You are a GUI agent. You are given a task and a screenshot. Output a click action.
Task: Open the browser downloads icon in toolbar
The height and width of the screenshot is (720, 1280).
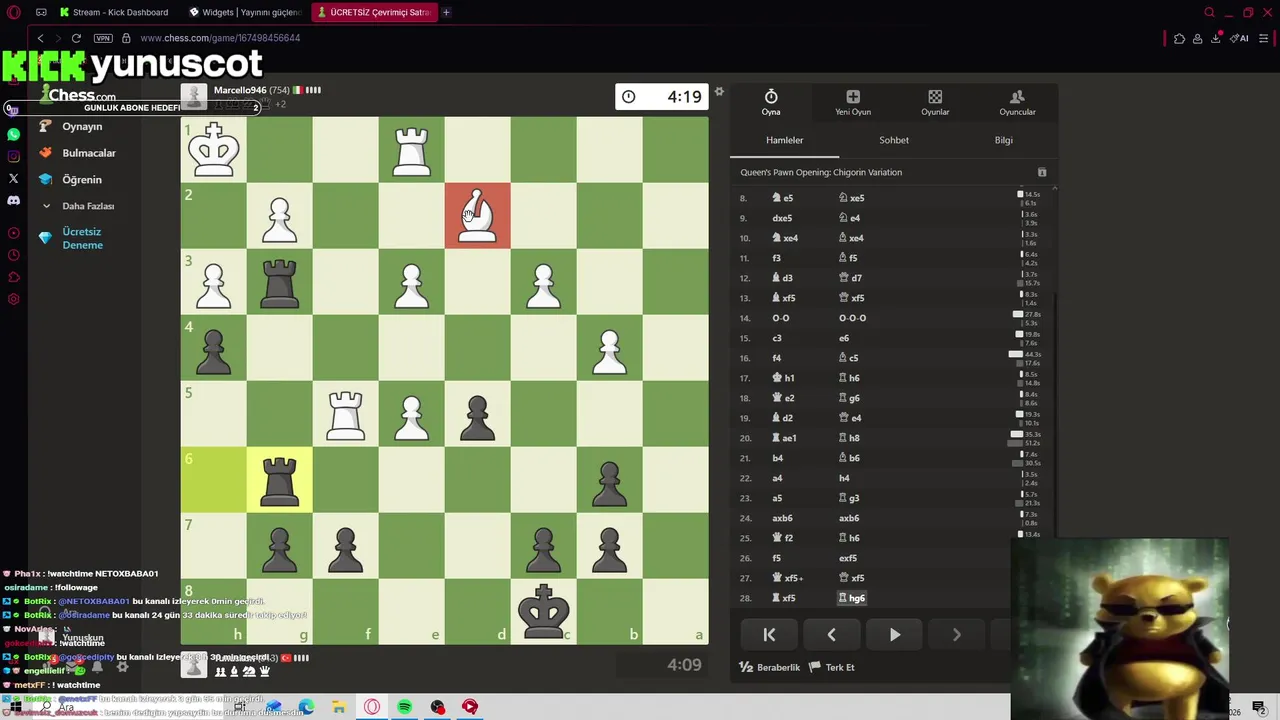click(x=1216, y=38)
